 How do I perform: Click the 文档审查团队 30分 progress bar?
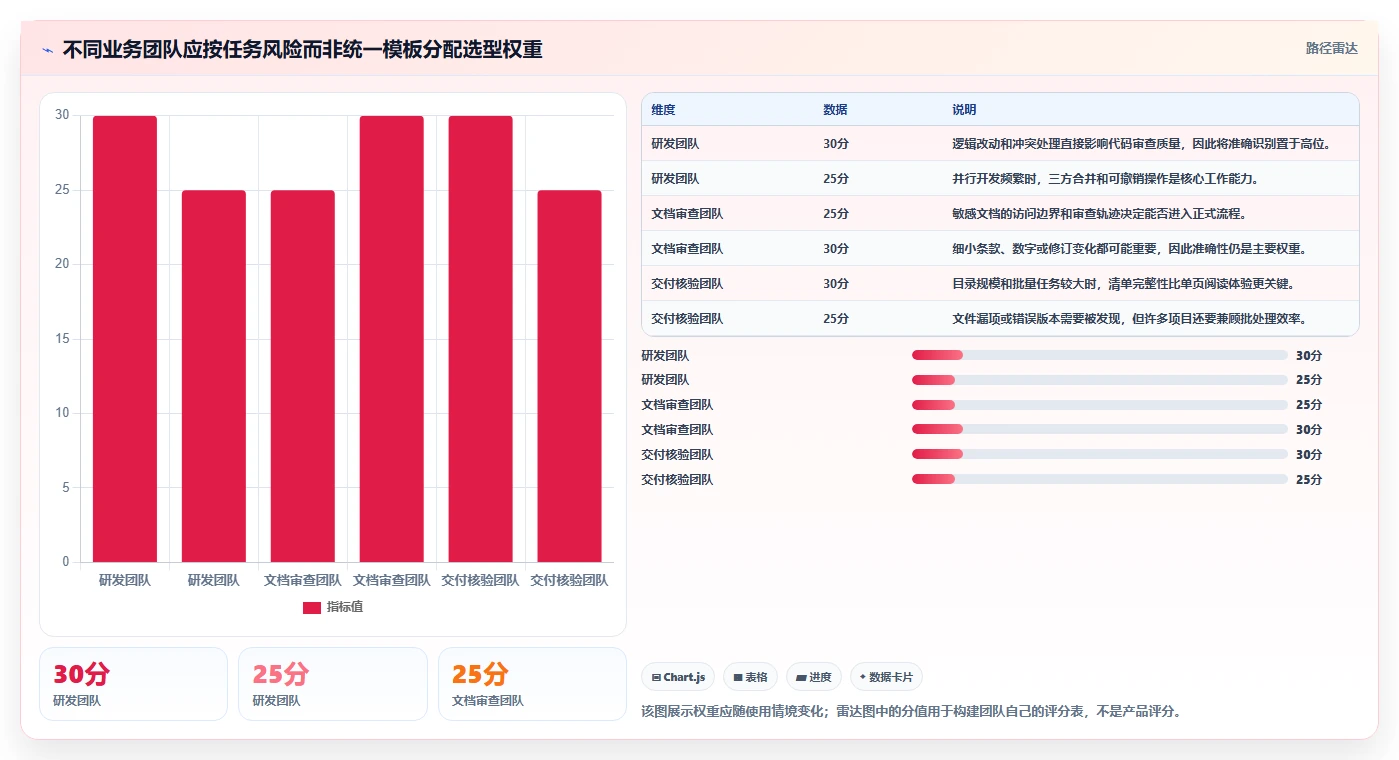1099,429
